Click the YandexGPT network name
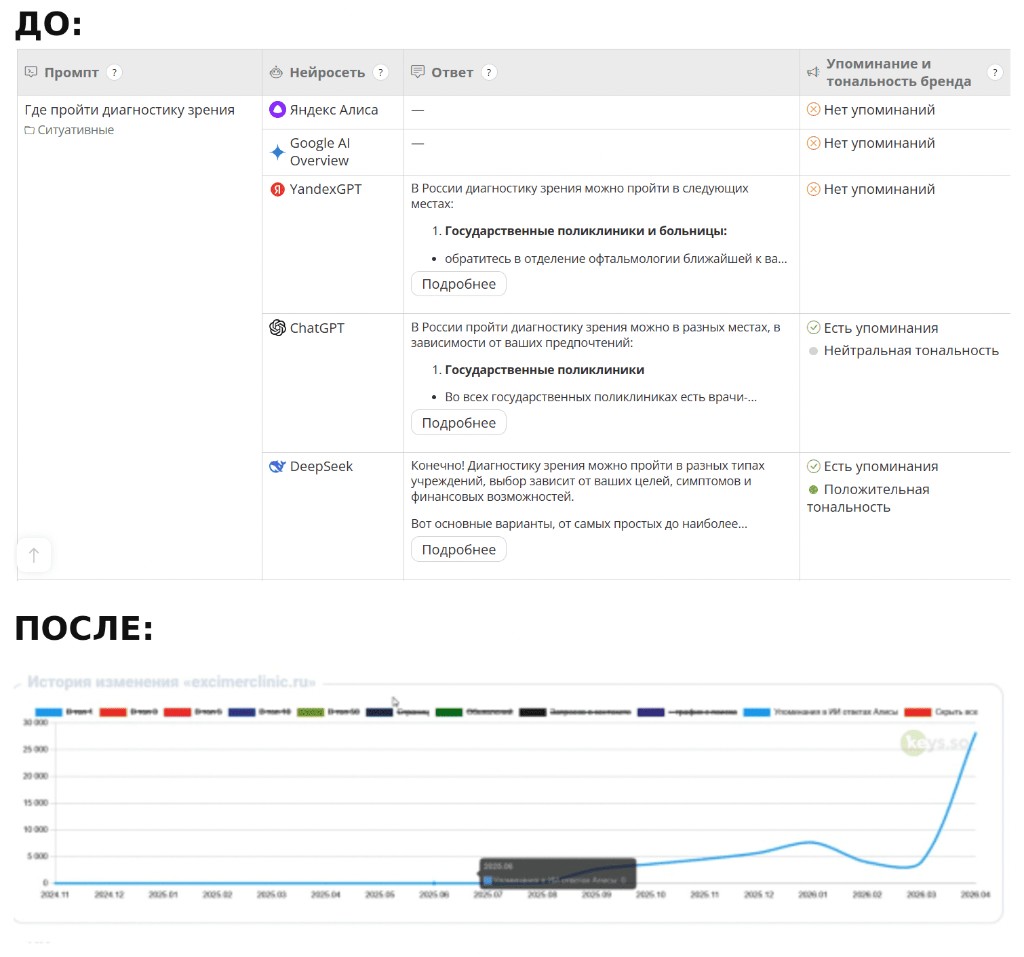Screen dimensions: 1024x957 [x=325, y=189]
